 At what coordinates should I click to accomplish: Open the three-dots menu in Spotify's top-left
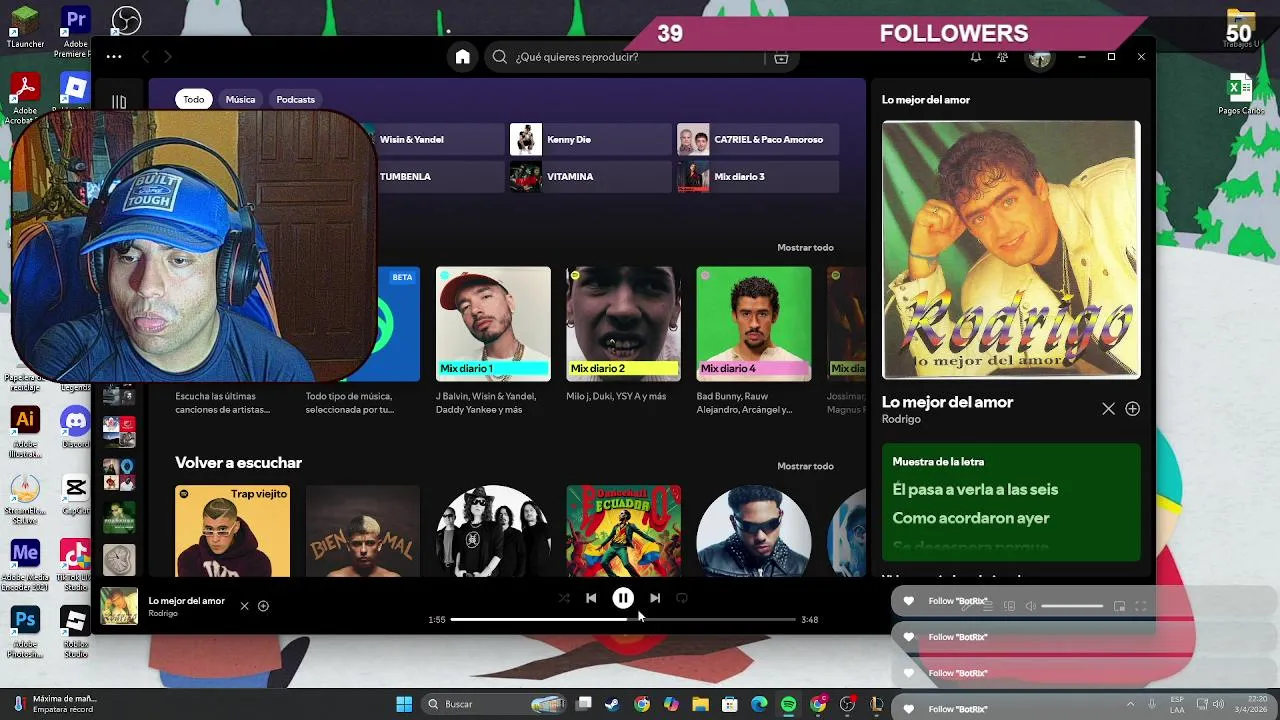tap(114, 57)
